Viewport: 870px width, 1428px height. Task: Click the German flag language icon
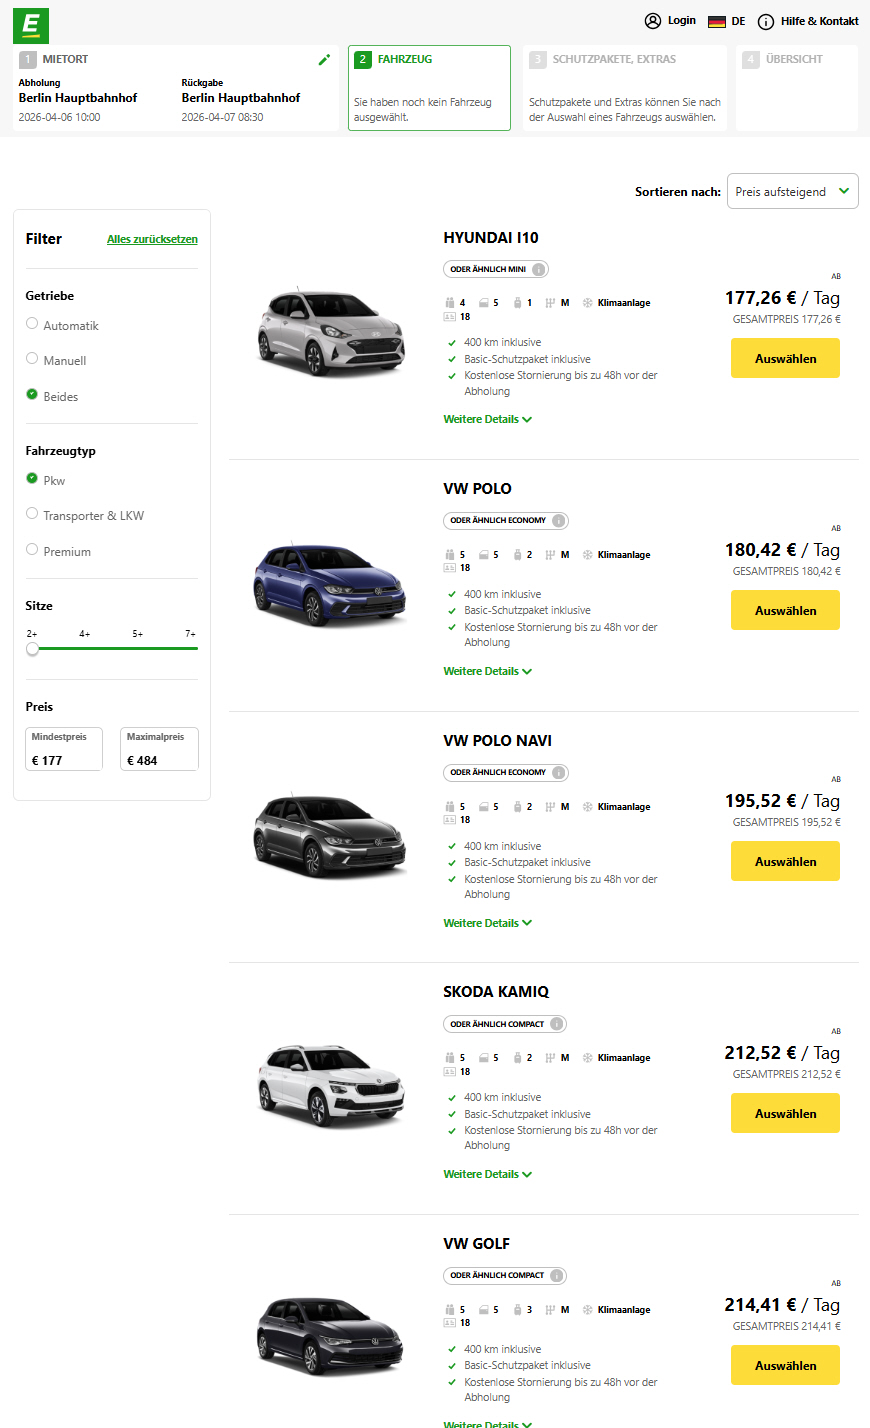tap(716, 21)
